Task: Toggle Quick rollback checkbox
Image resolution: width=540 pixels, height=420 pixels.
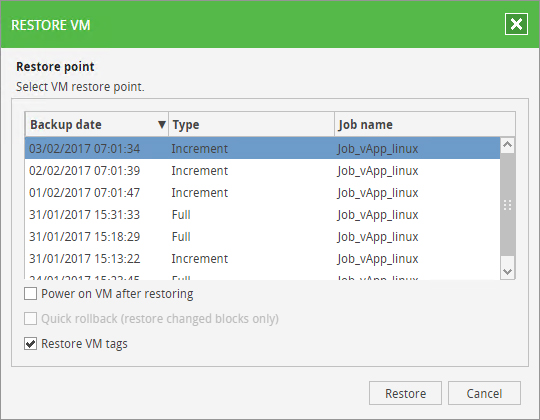Action: pyautogui.click(x=30, y=319)
